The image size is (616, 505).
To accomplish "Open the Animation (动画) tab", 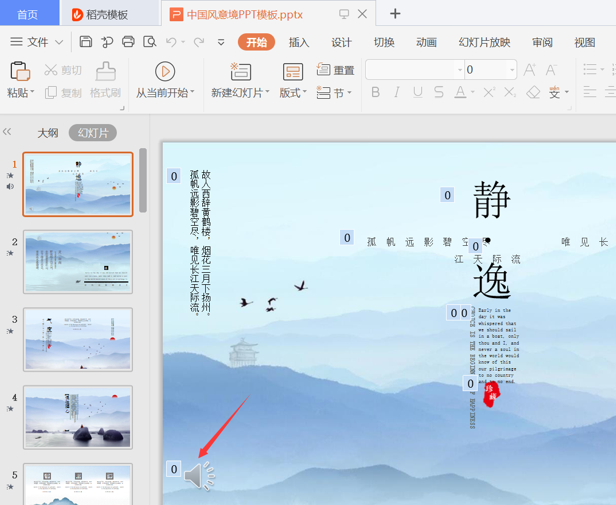I will click(x=426, y=42).
